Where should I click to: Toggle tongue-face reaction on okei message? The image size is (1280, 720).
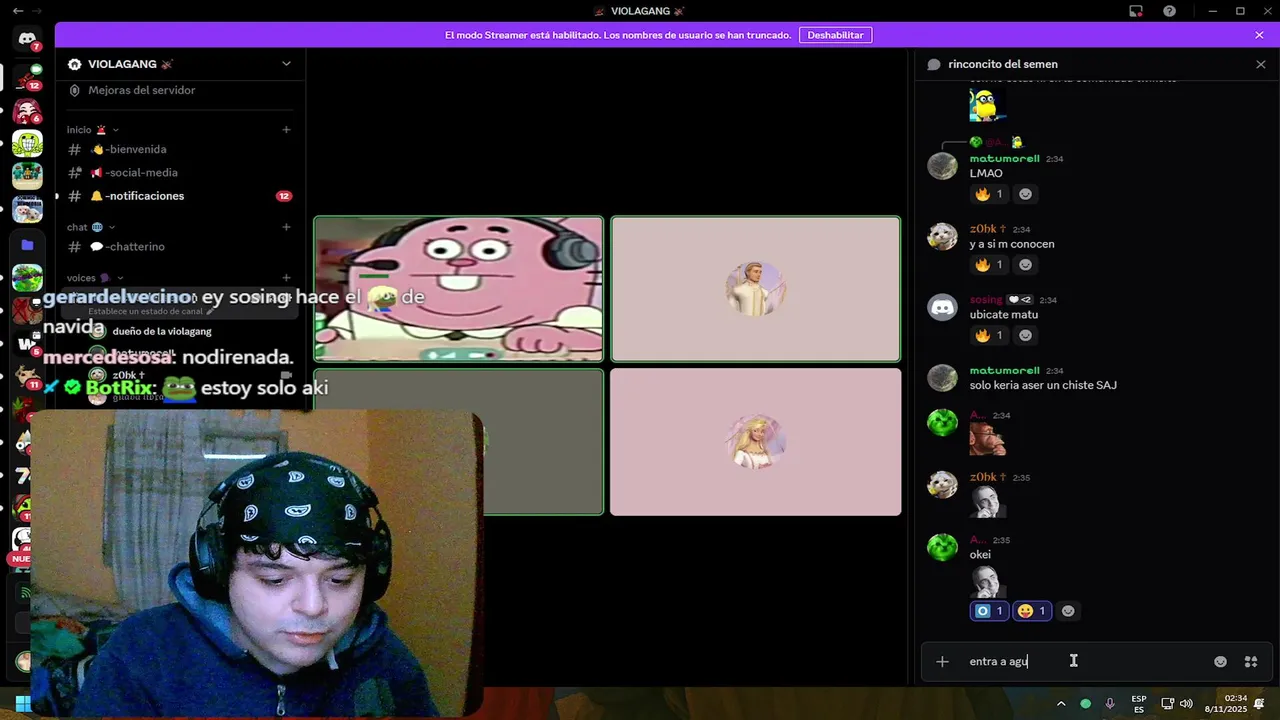[x=1032, y=611]
